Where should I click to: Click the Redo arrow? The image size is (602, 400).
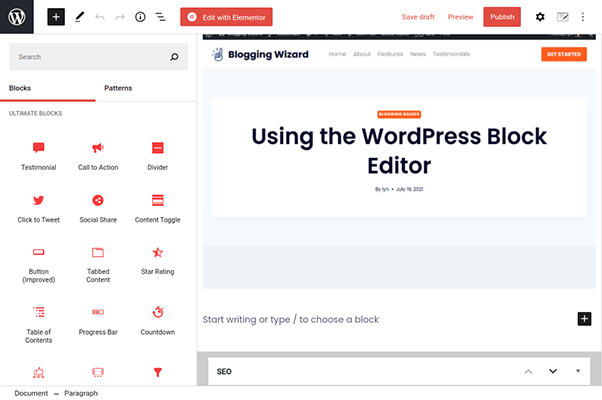(120, 17)
